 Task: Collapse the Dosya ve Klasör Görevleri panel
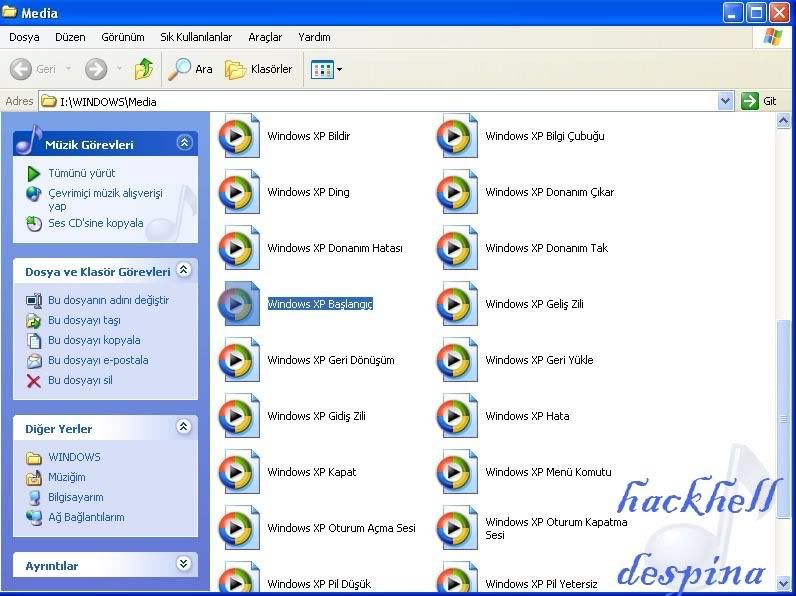[x=184, y=270]
